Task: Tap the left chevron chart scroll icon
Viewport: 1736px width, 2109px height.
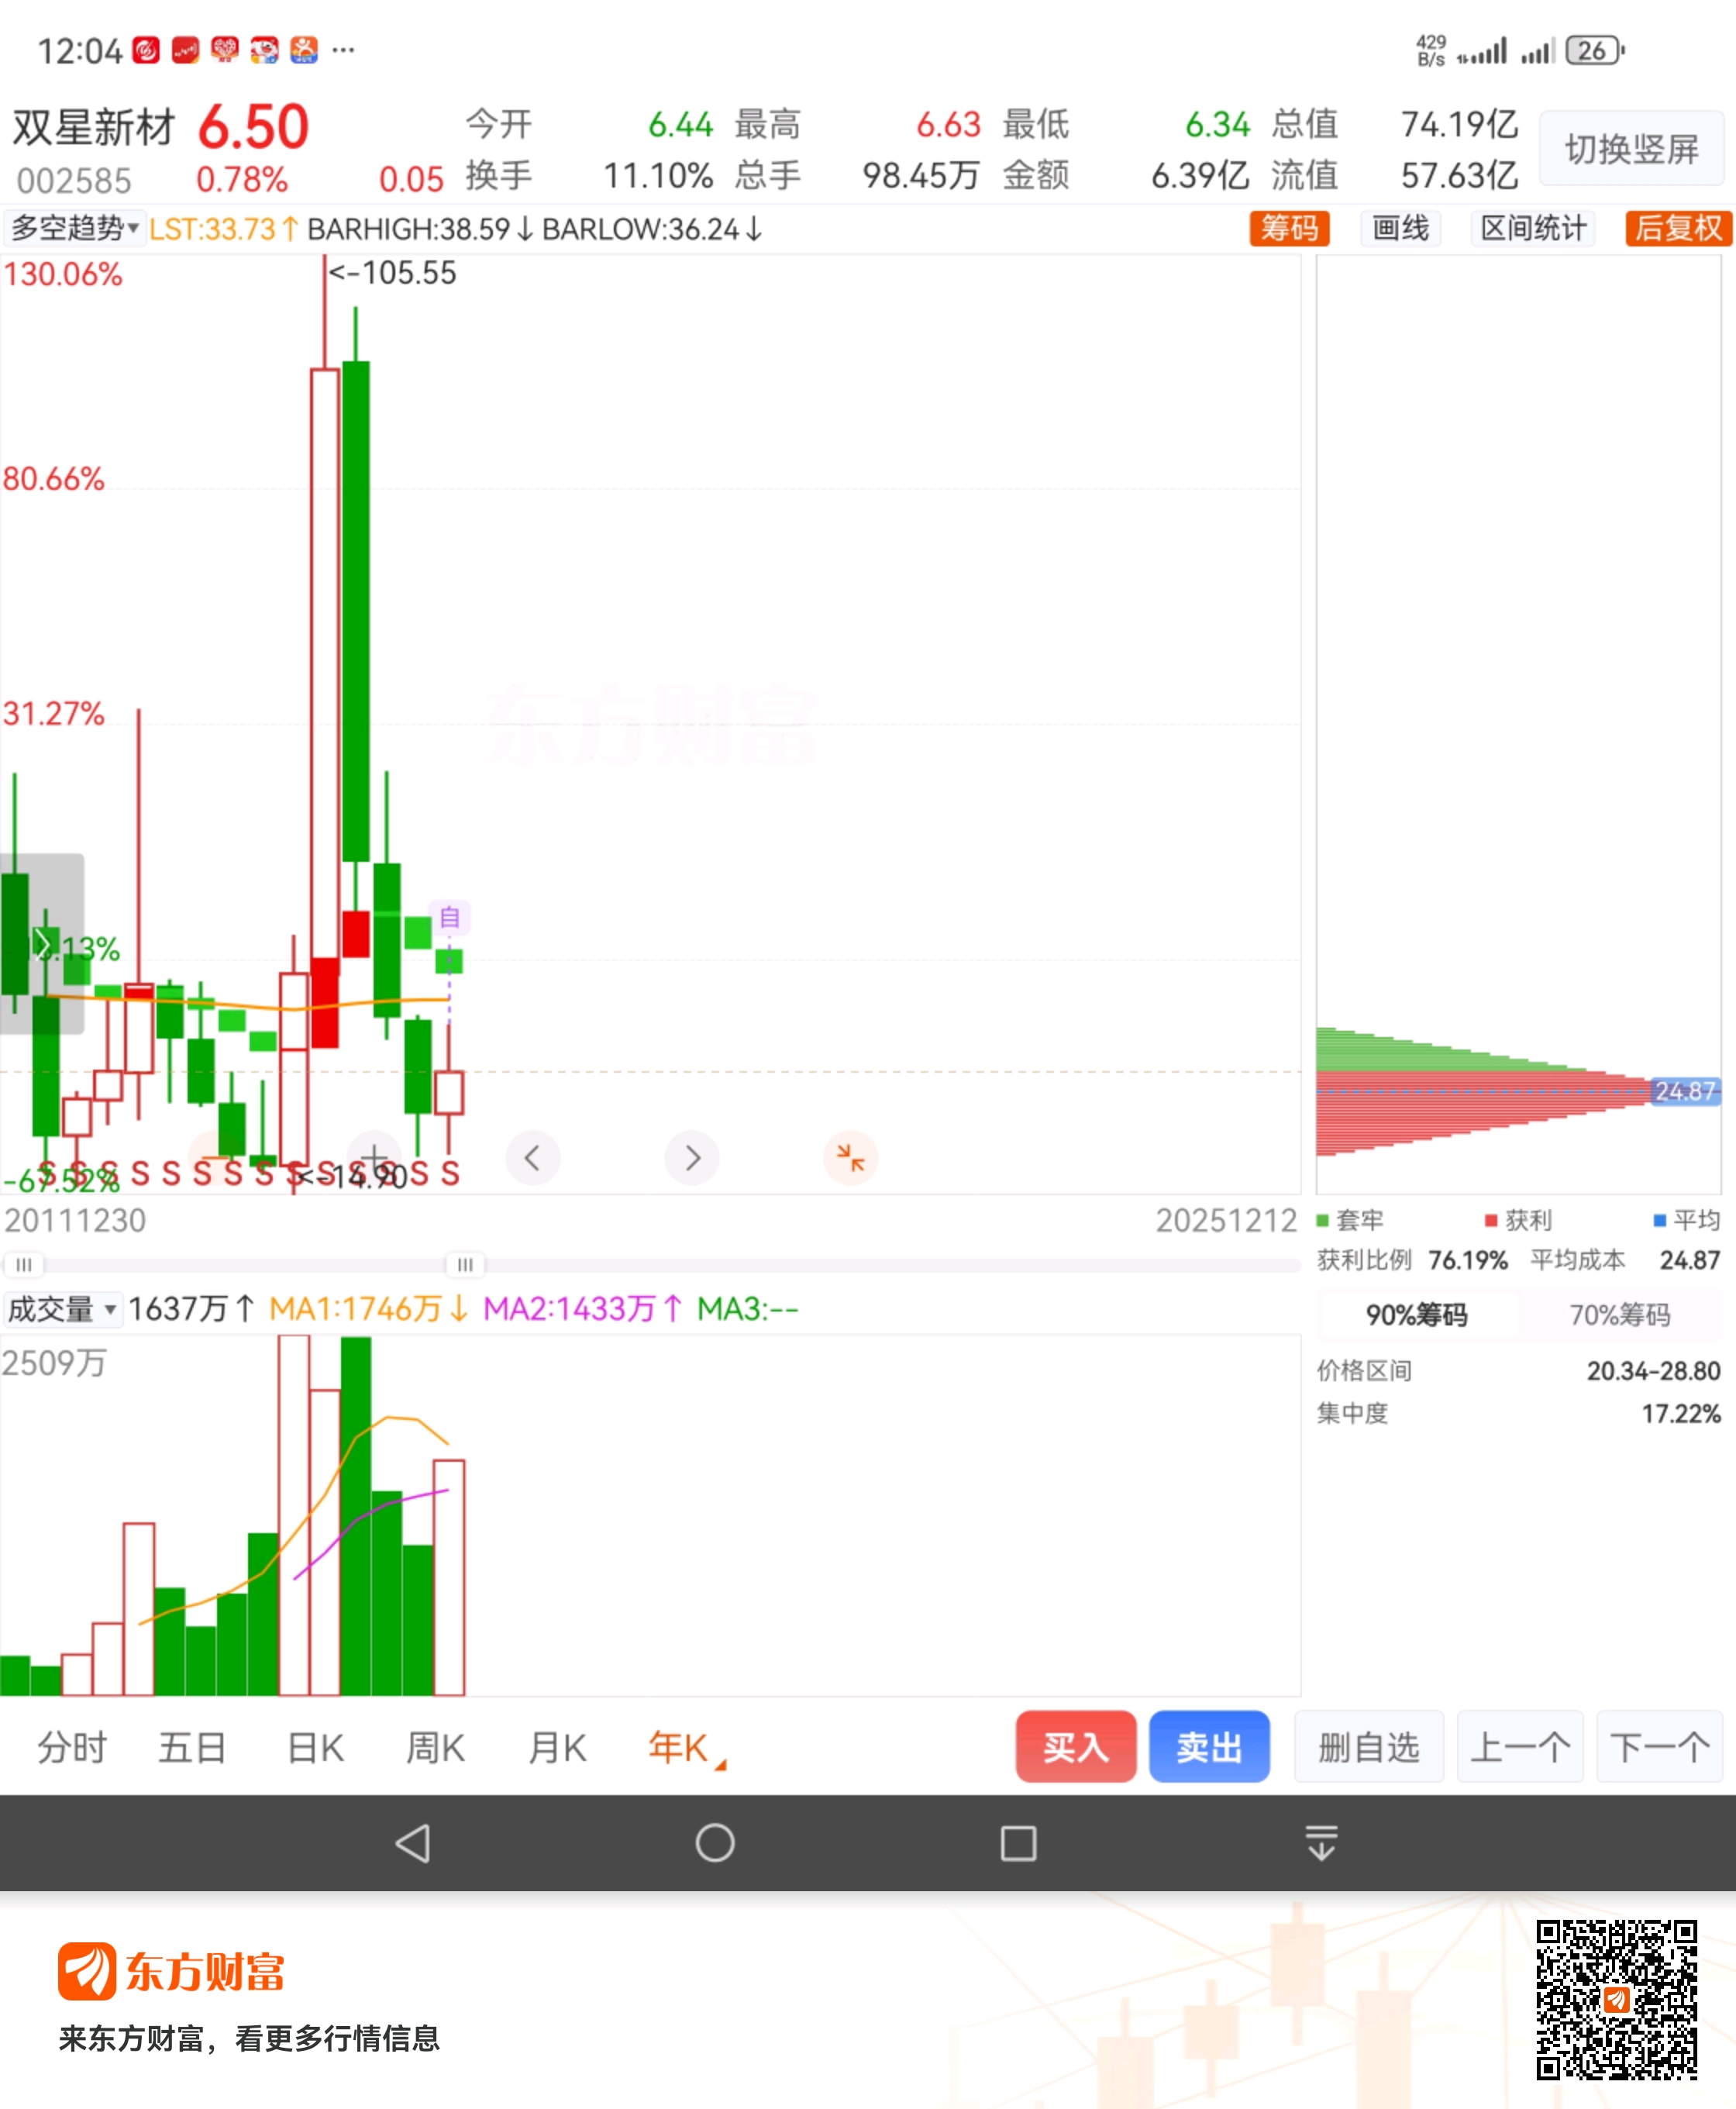Action: 533,1158
